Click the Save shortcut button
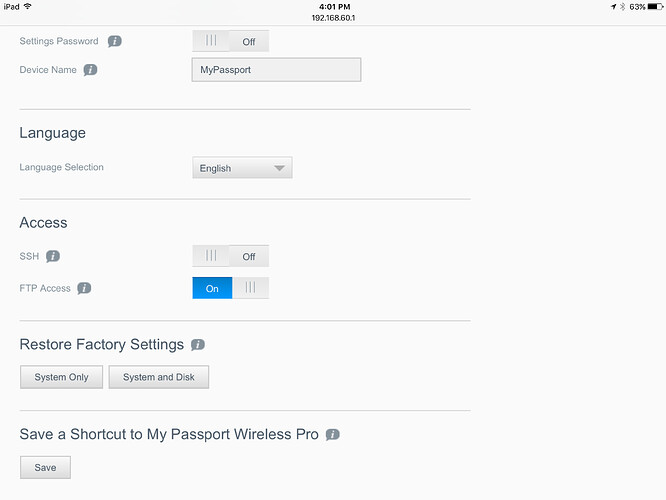Screen dimensions: 666x500 (x=45, y=467)
